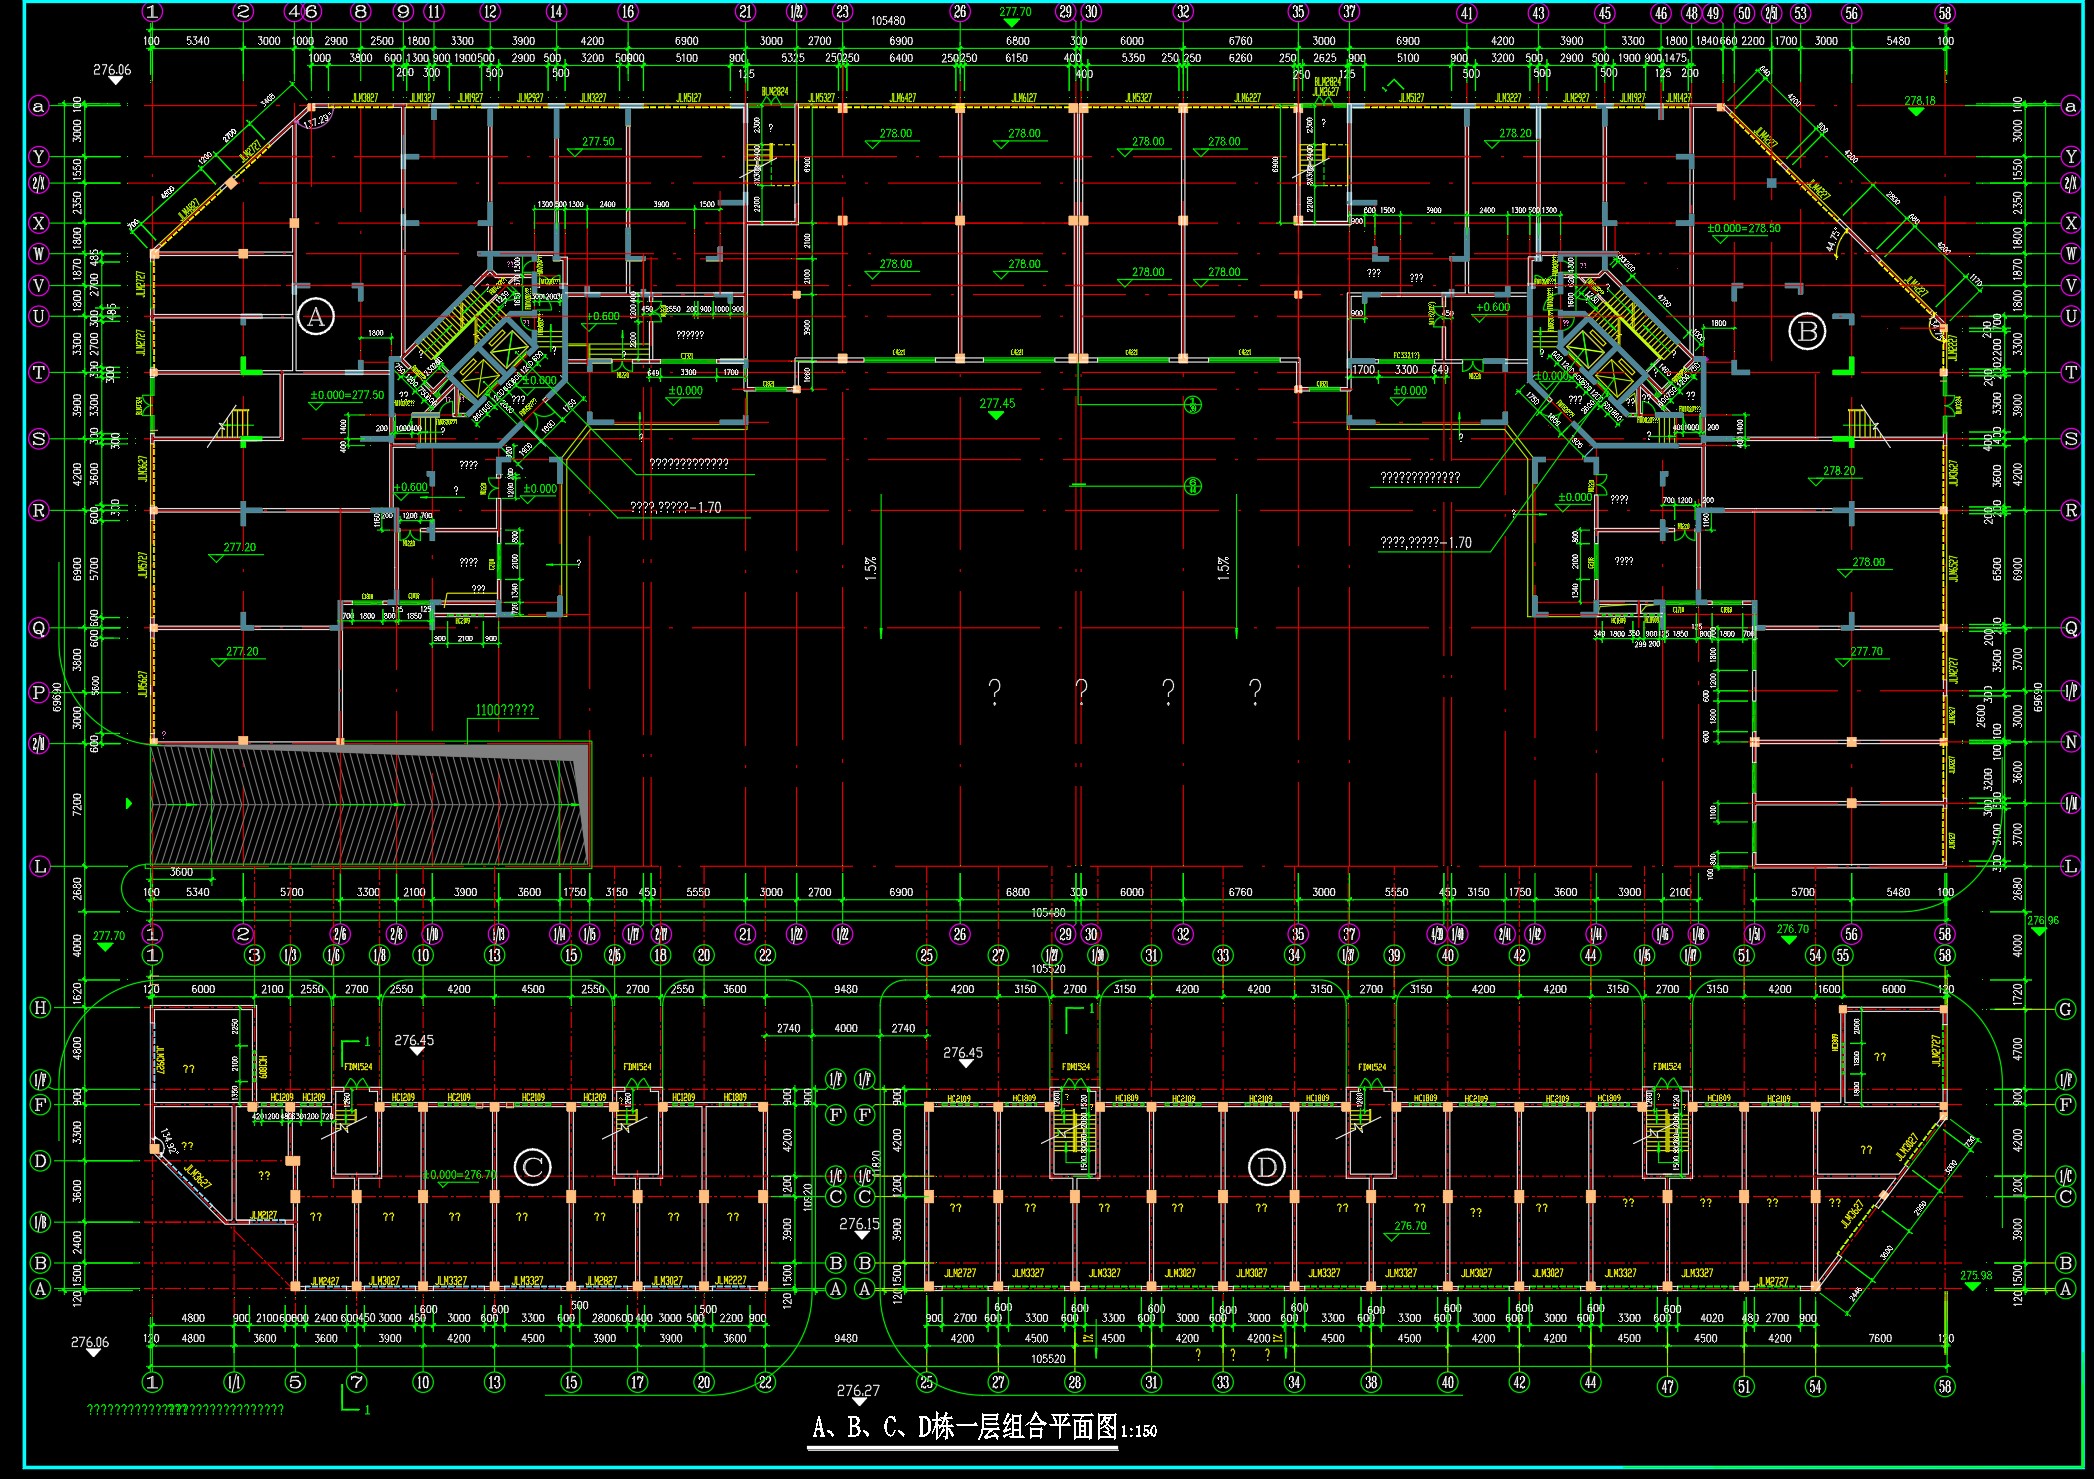Select grid axis bubble 55
This screenshot has width=2094, height=1479.
click(x=1843, y=955)
